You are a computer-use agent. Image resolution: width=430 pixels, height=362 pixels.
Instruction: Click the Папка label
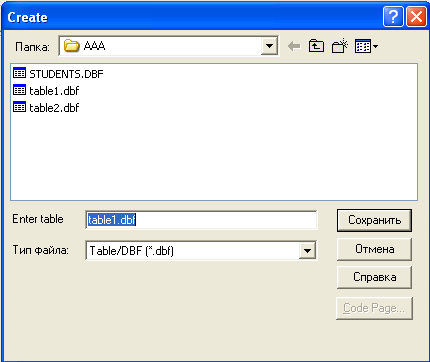32,47
